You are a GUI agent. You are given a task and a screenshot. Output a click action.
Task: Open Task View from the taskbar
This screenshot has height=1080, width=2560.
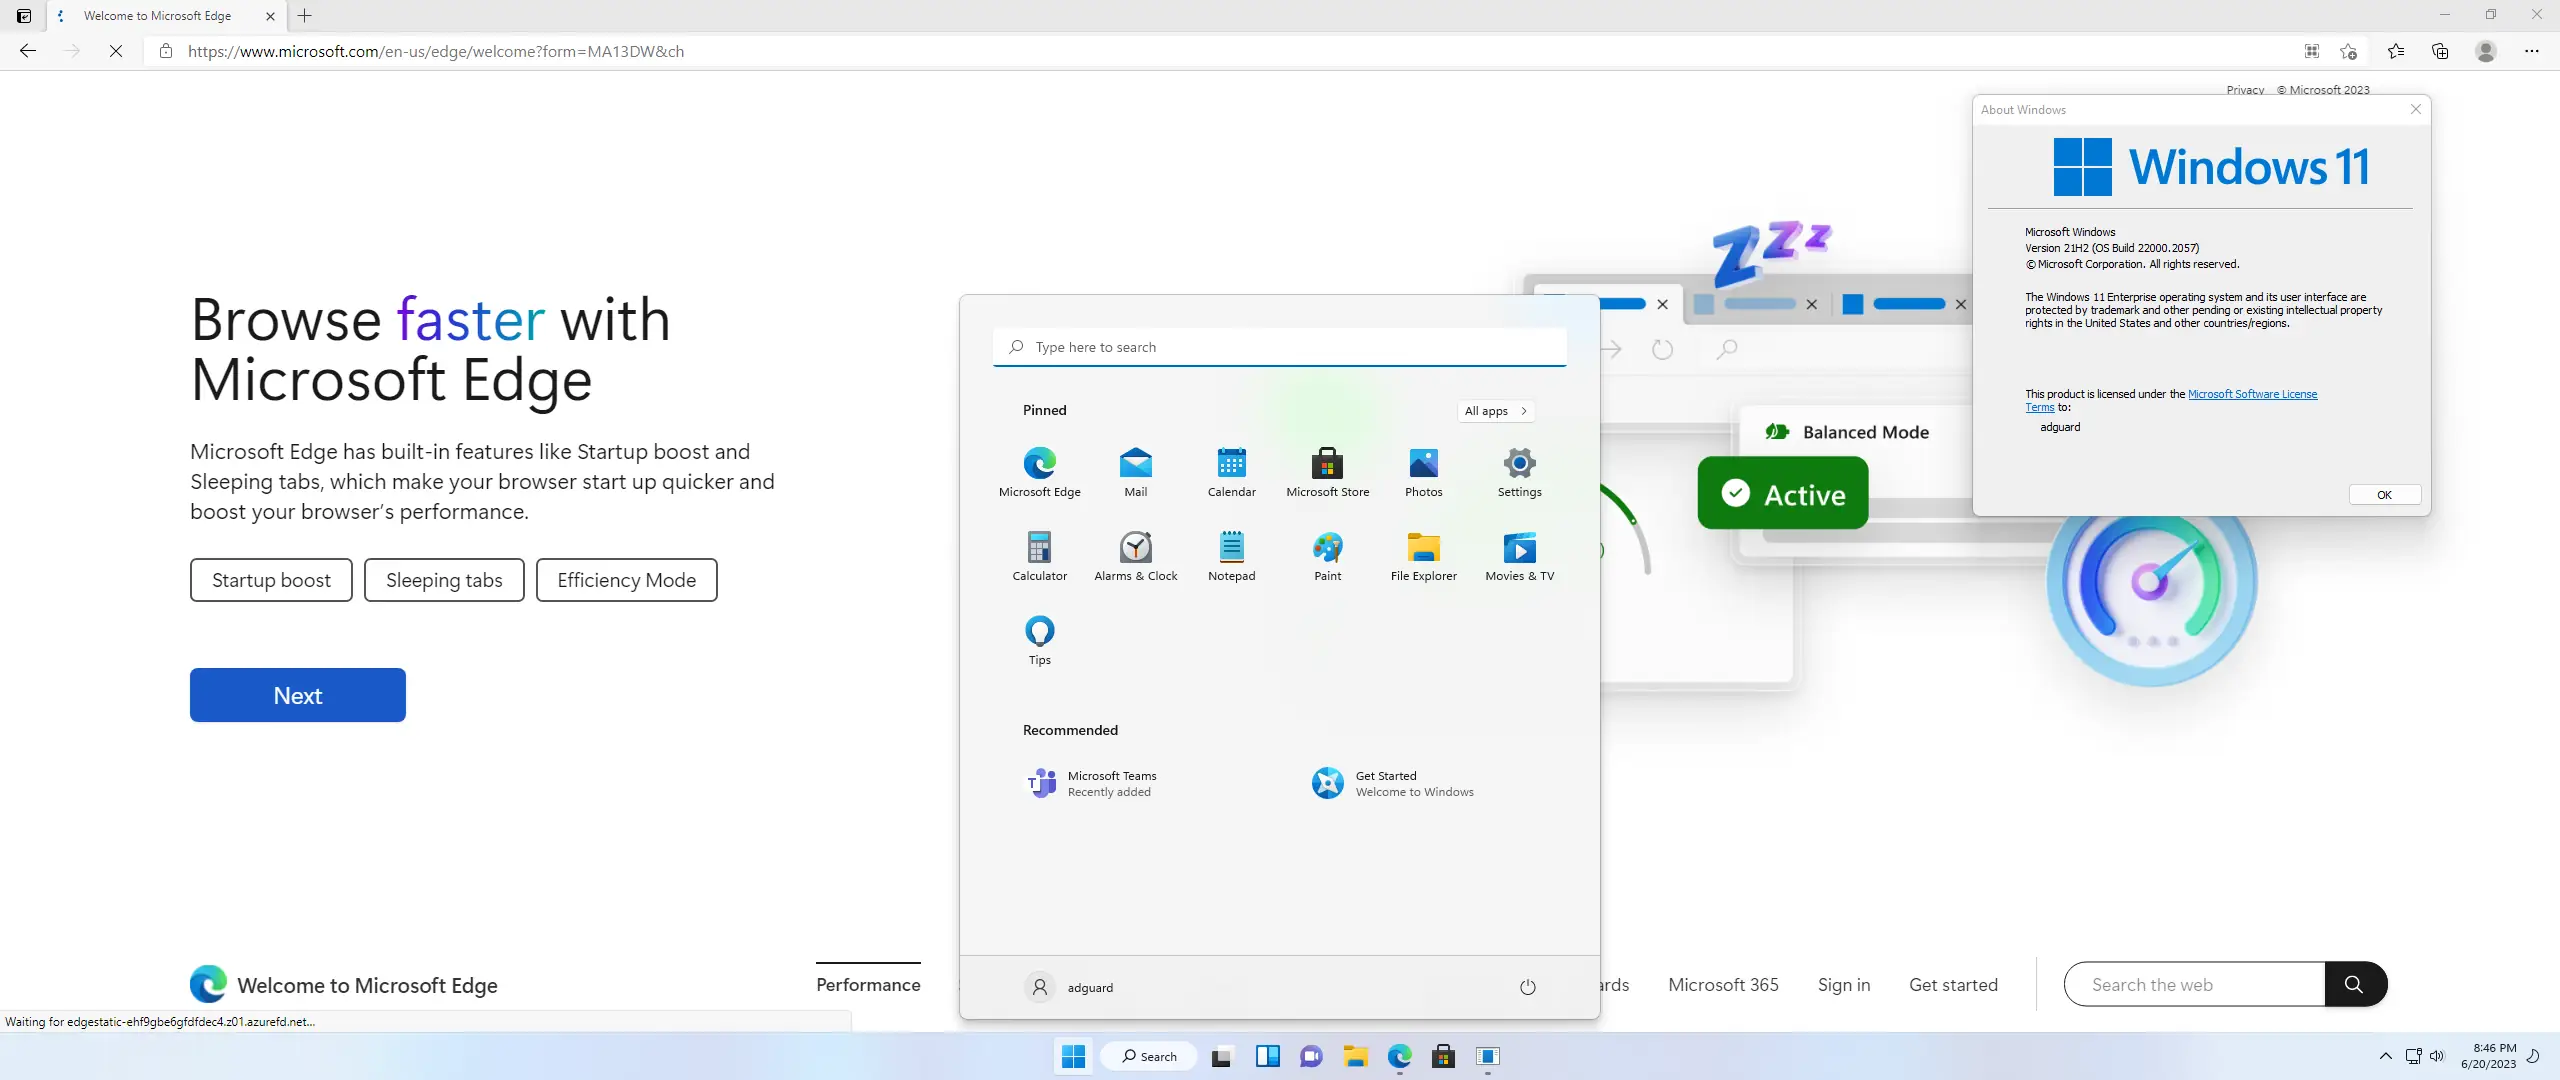1221,1056
